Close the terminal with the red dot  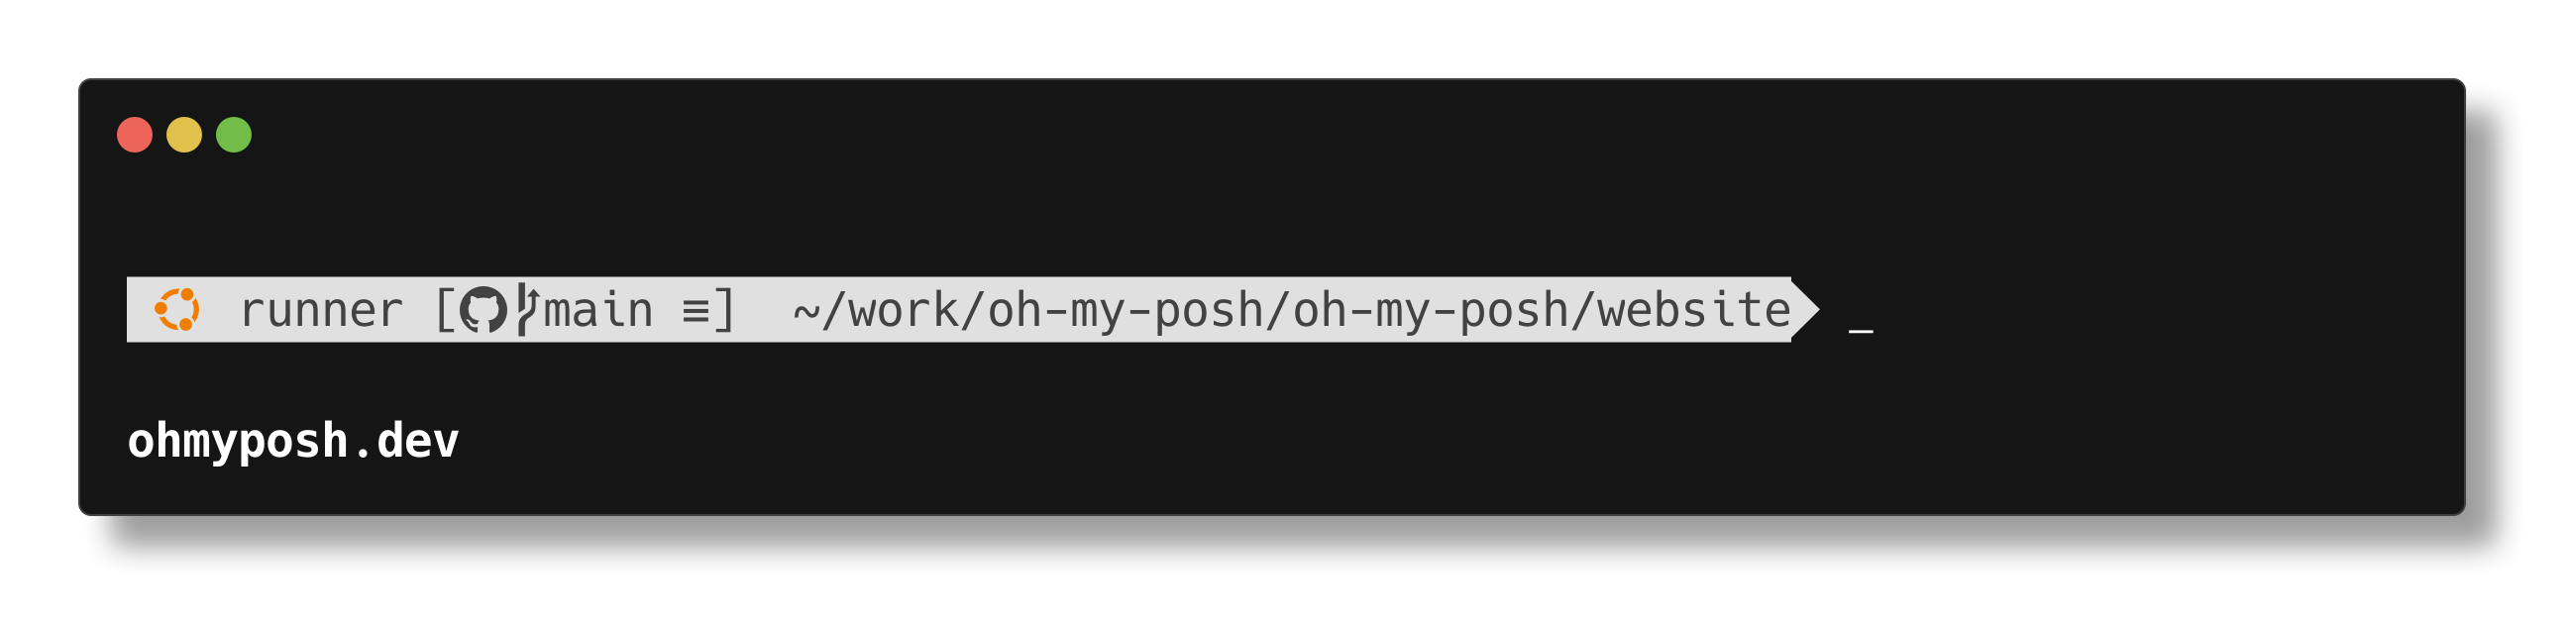tap(135, 135)
